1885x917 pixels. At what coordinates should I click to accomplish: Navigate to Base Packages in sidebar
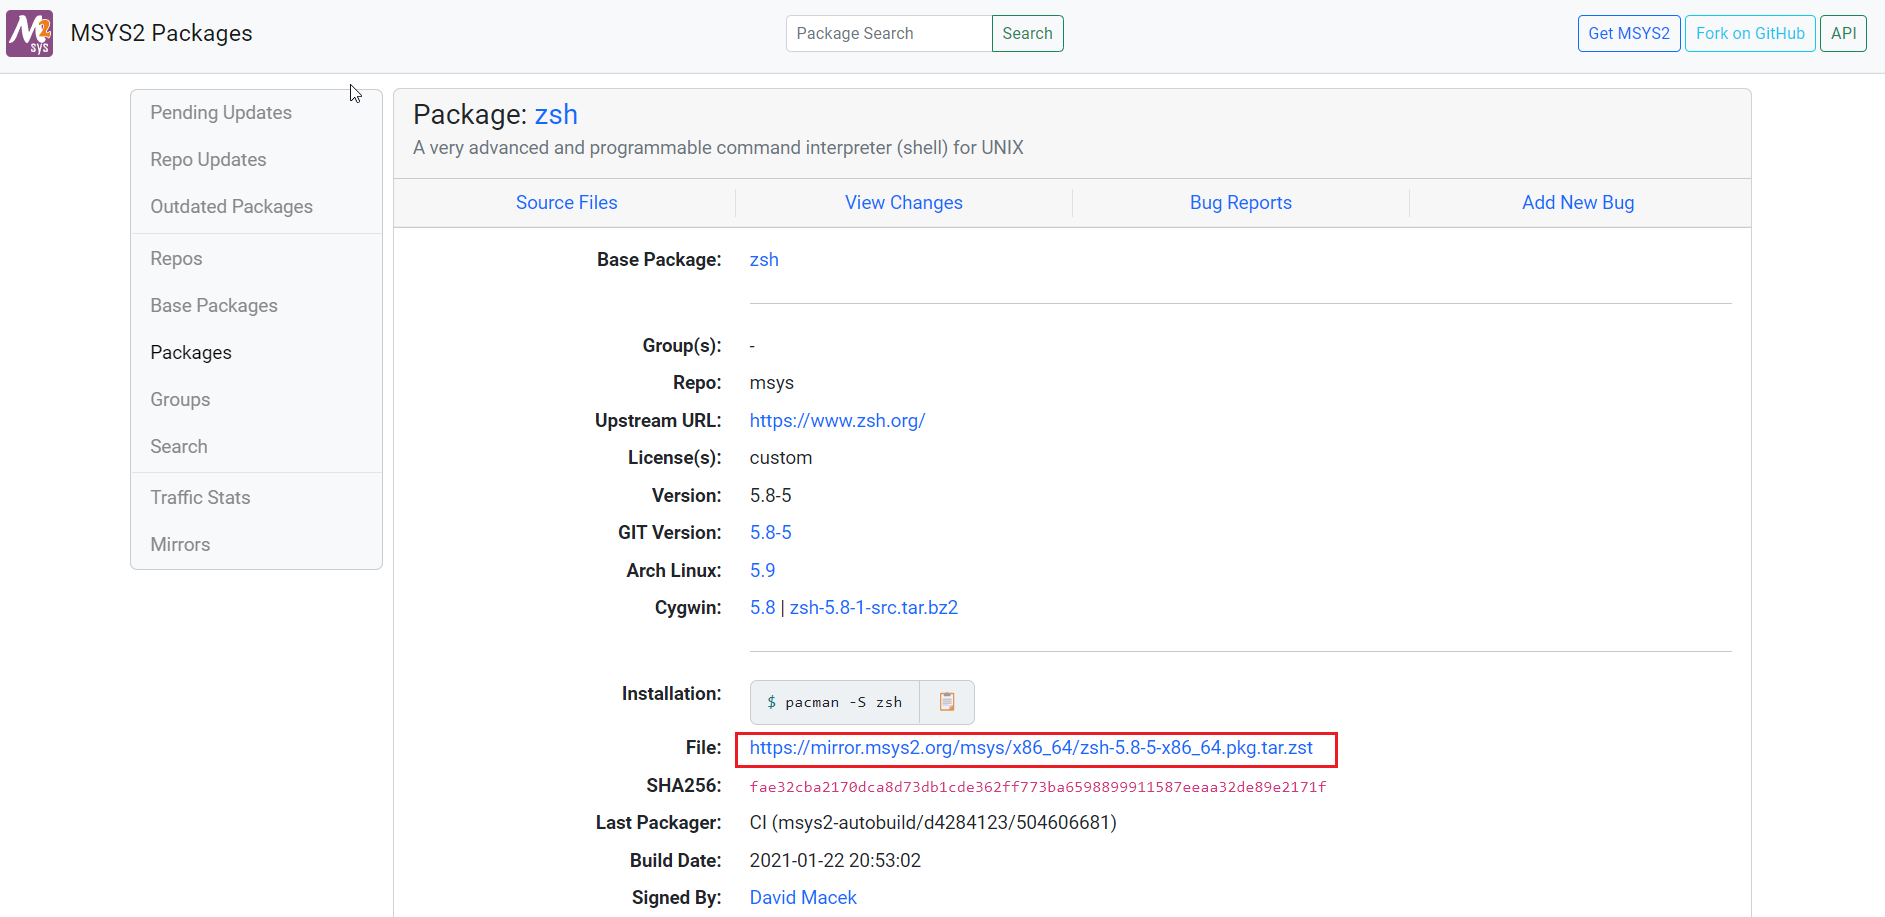[x=214, y=306]
